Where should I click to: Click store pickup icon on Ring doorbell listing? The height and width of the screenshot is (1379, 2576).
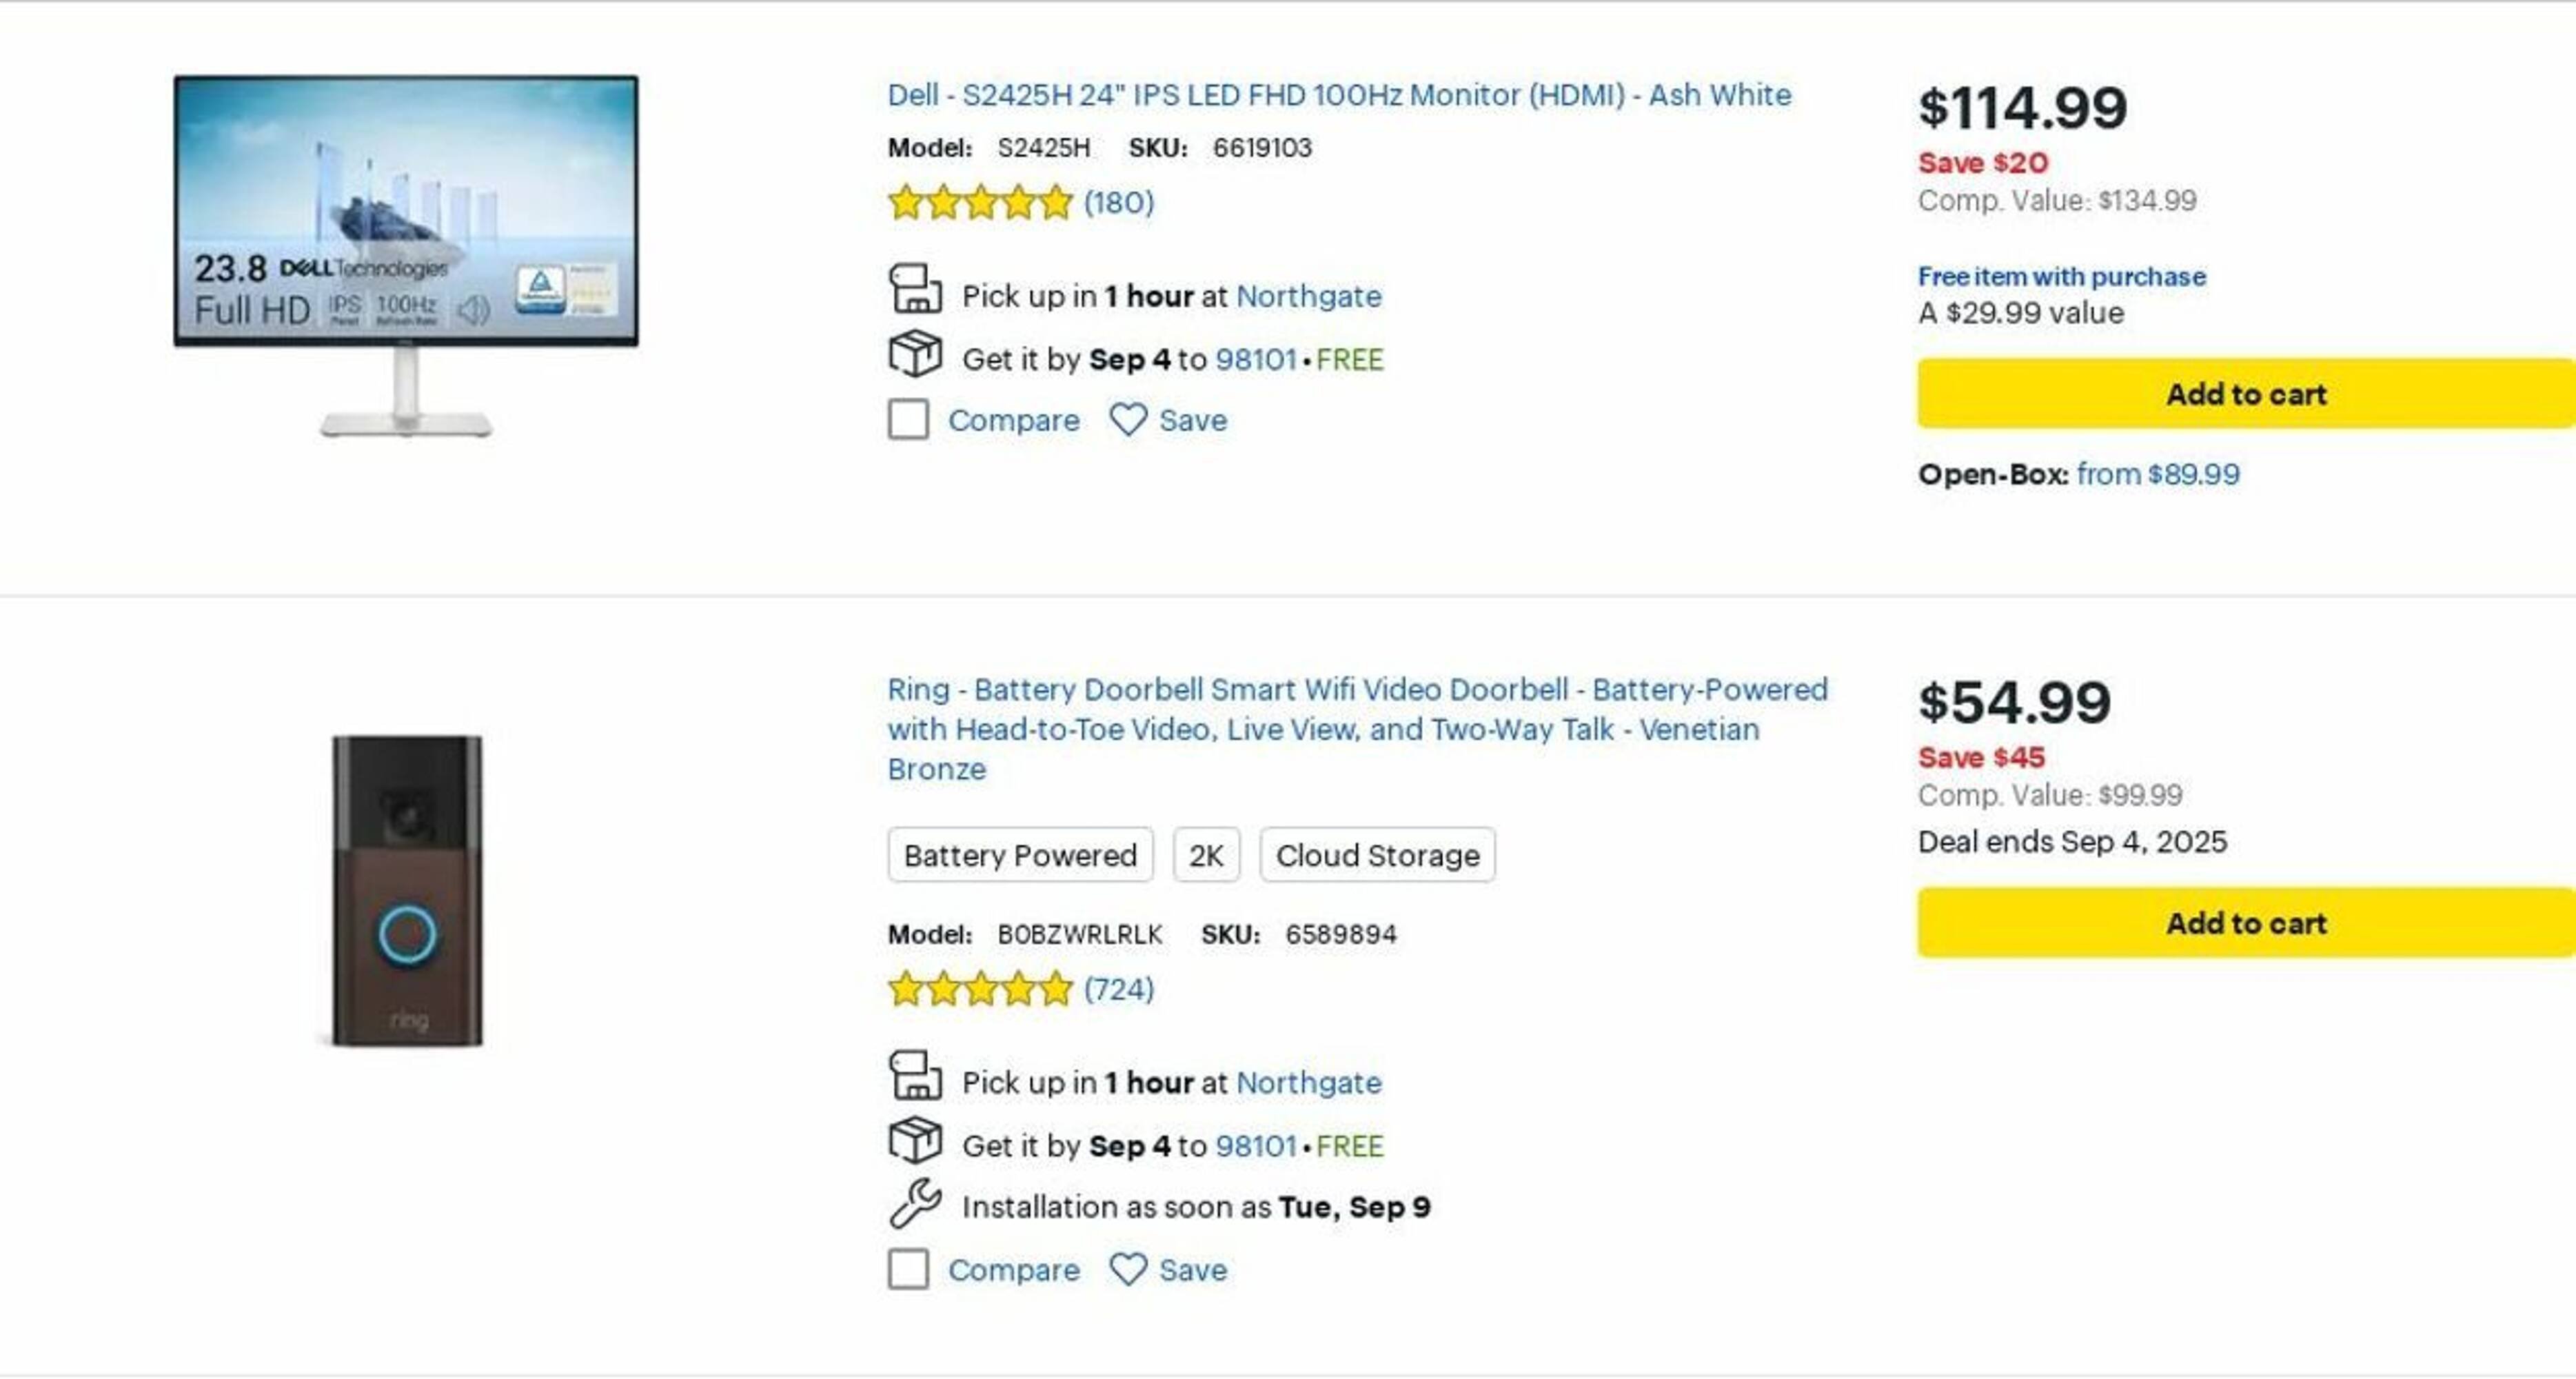pos(914,1075)
